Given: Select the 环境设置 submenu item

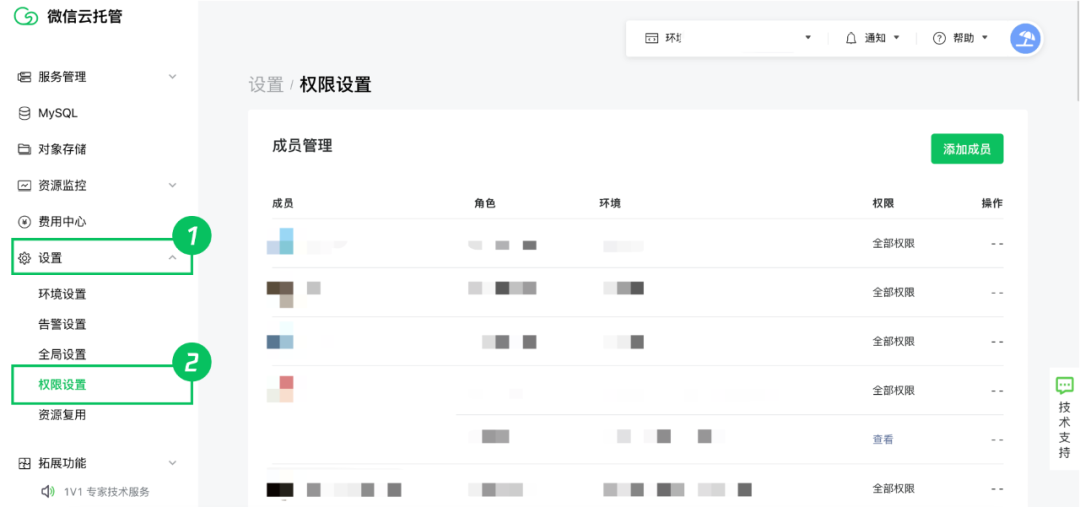Looking at the screenshot, I should coord(62,294).
